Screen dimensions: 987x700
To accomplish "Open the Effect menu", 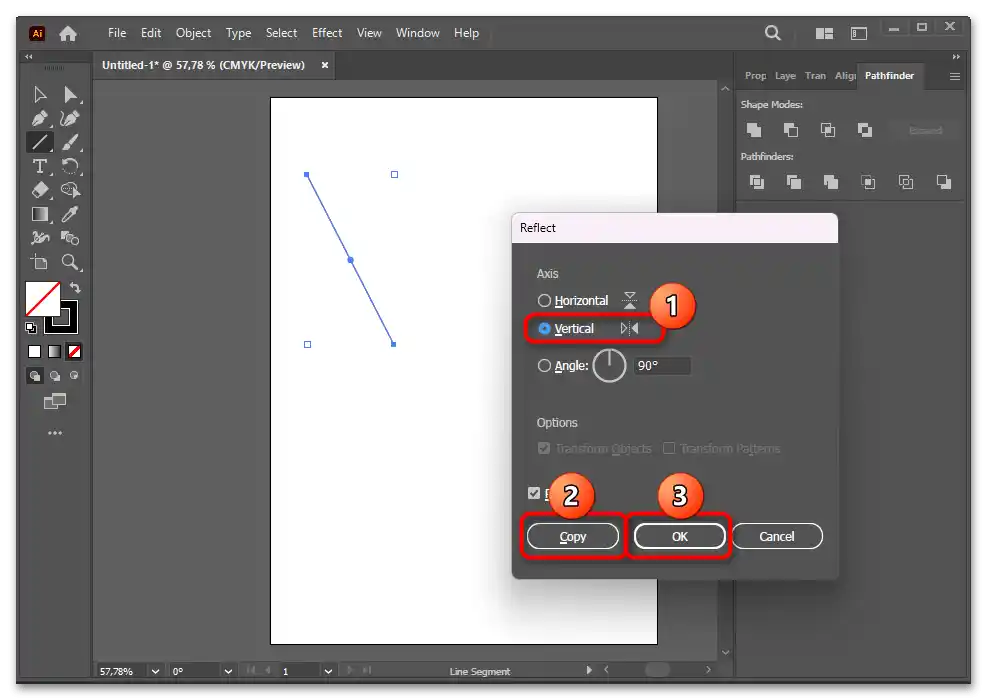I will pos(327,33).
